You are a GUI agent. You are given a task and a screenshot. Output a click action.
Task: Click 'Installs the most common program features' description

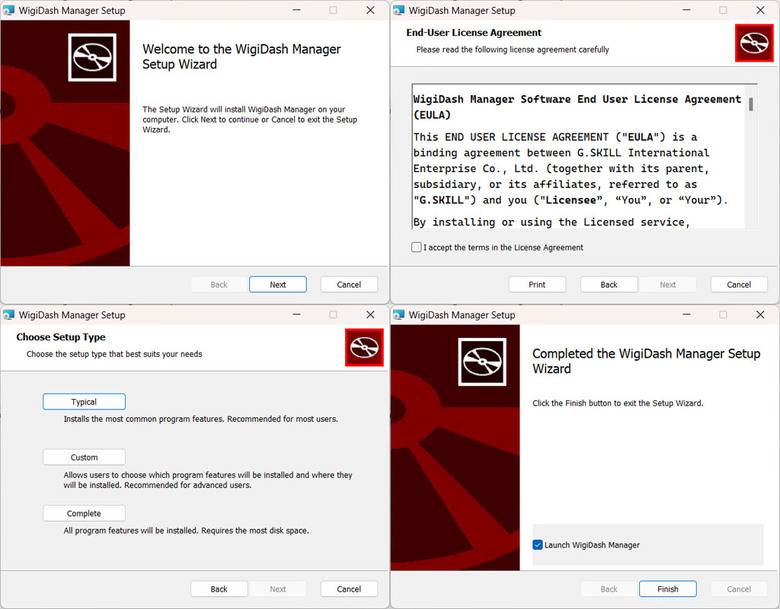[200, 419]
